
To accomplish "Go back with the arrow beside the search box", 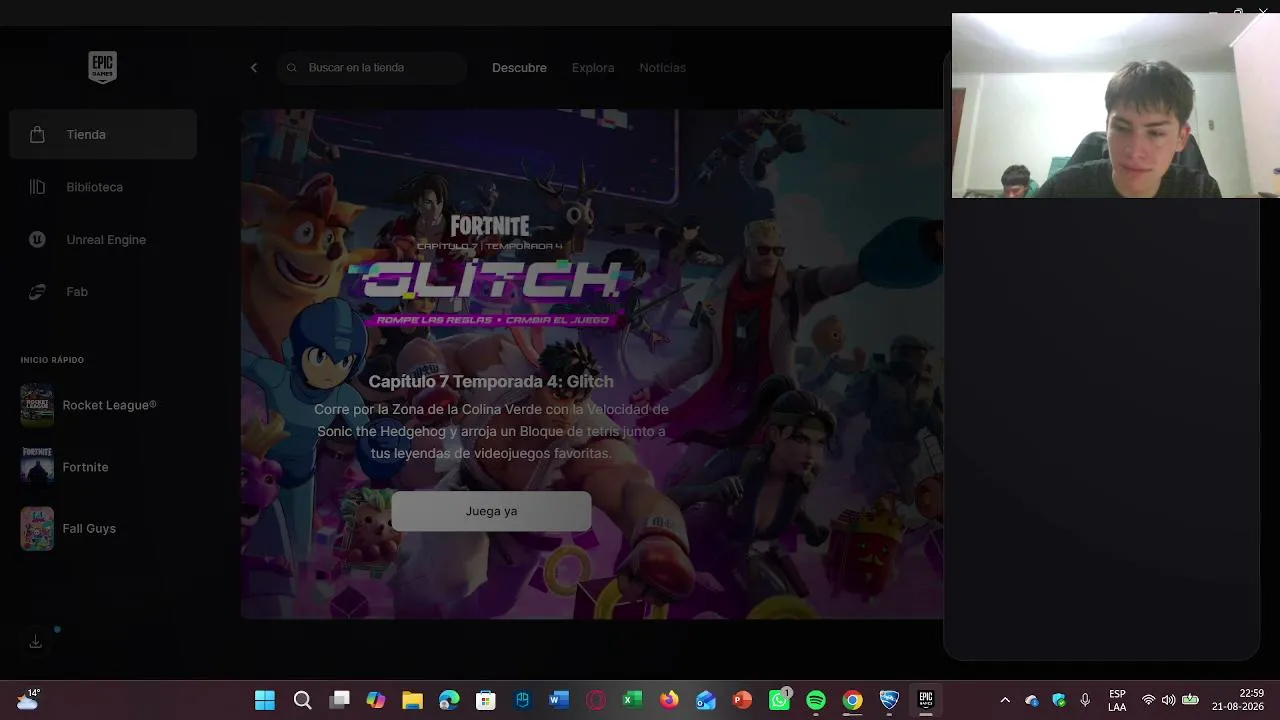I will (254, 68).
